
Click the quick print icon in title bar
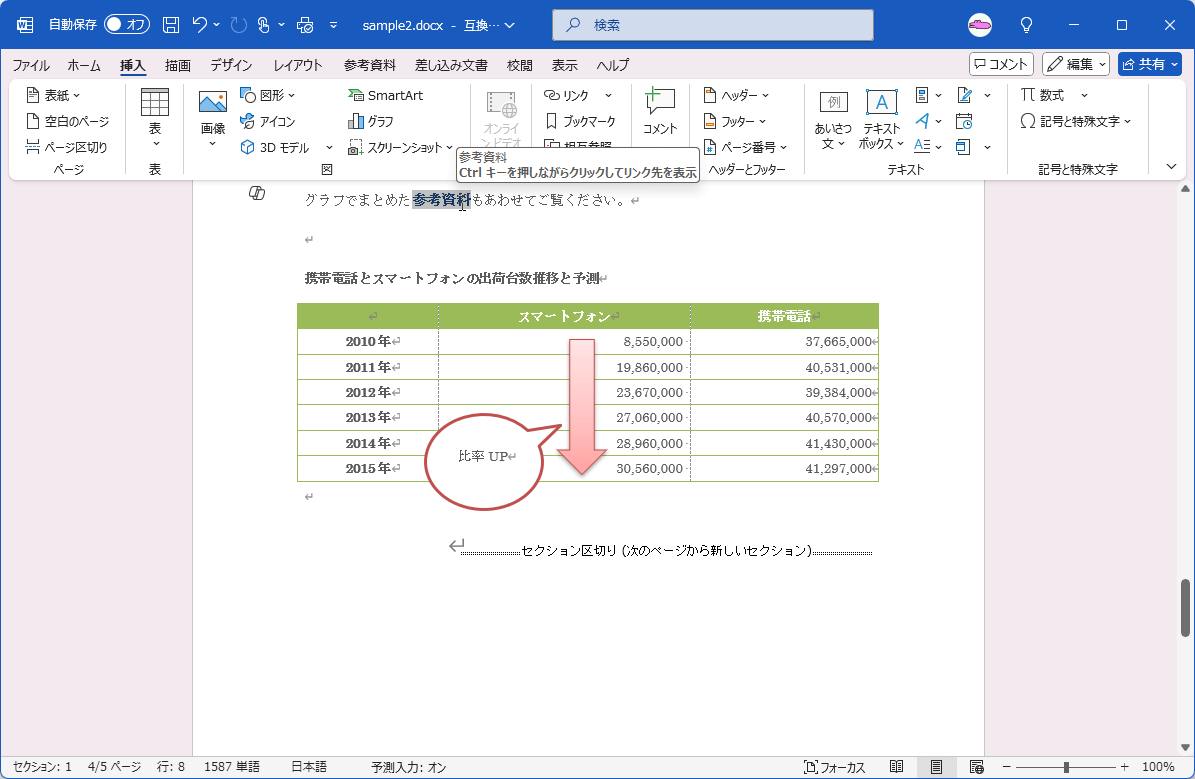coord(305,25)
